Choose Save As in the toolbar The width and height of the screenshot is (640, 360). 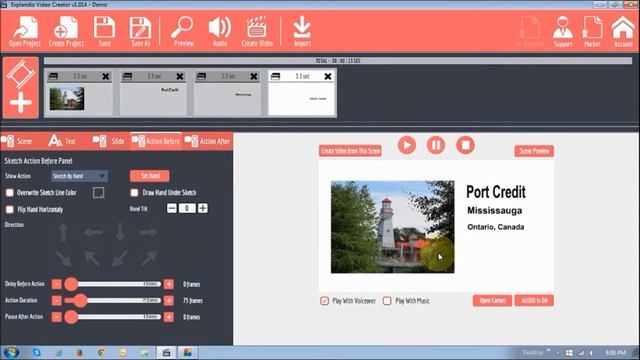[x=140, y=31]
